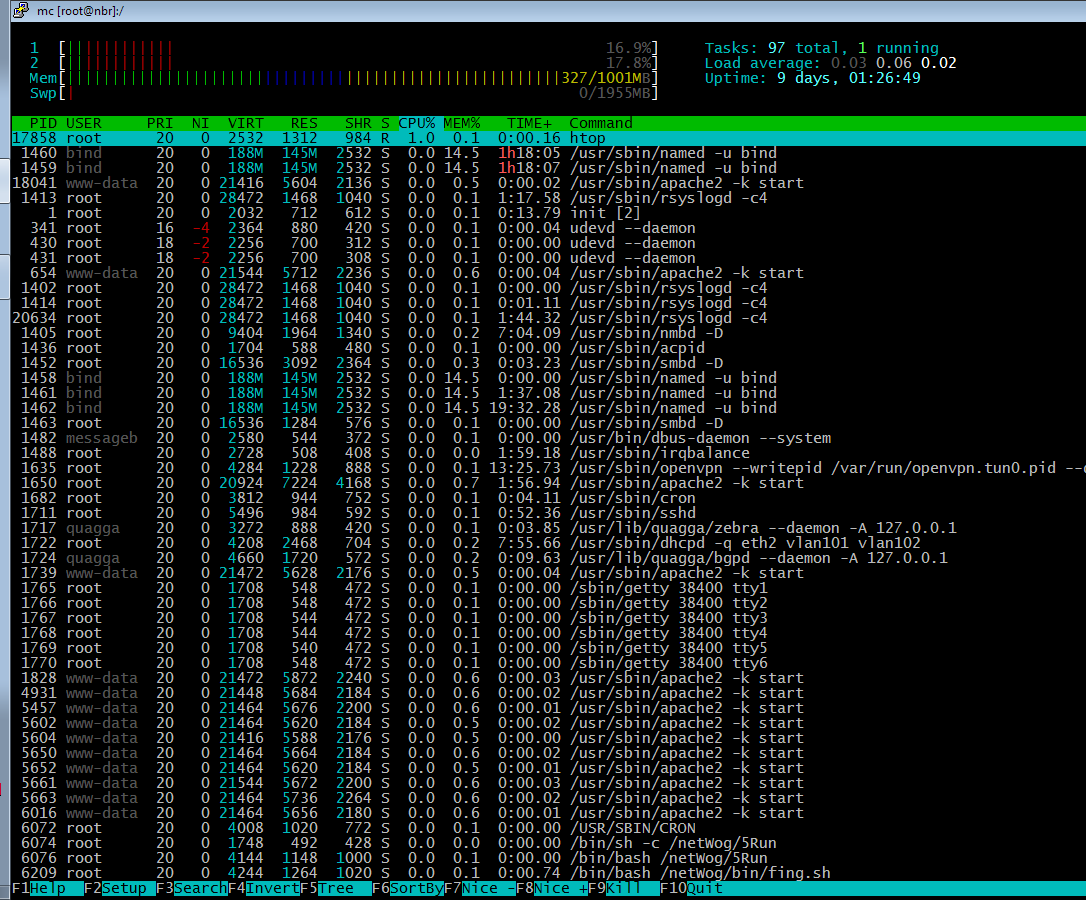This screenshot has height=900, width=1086.
Task: Toggle F5 Tree view of processes
Action: point(336,888)
